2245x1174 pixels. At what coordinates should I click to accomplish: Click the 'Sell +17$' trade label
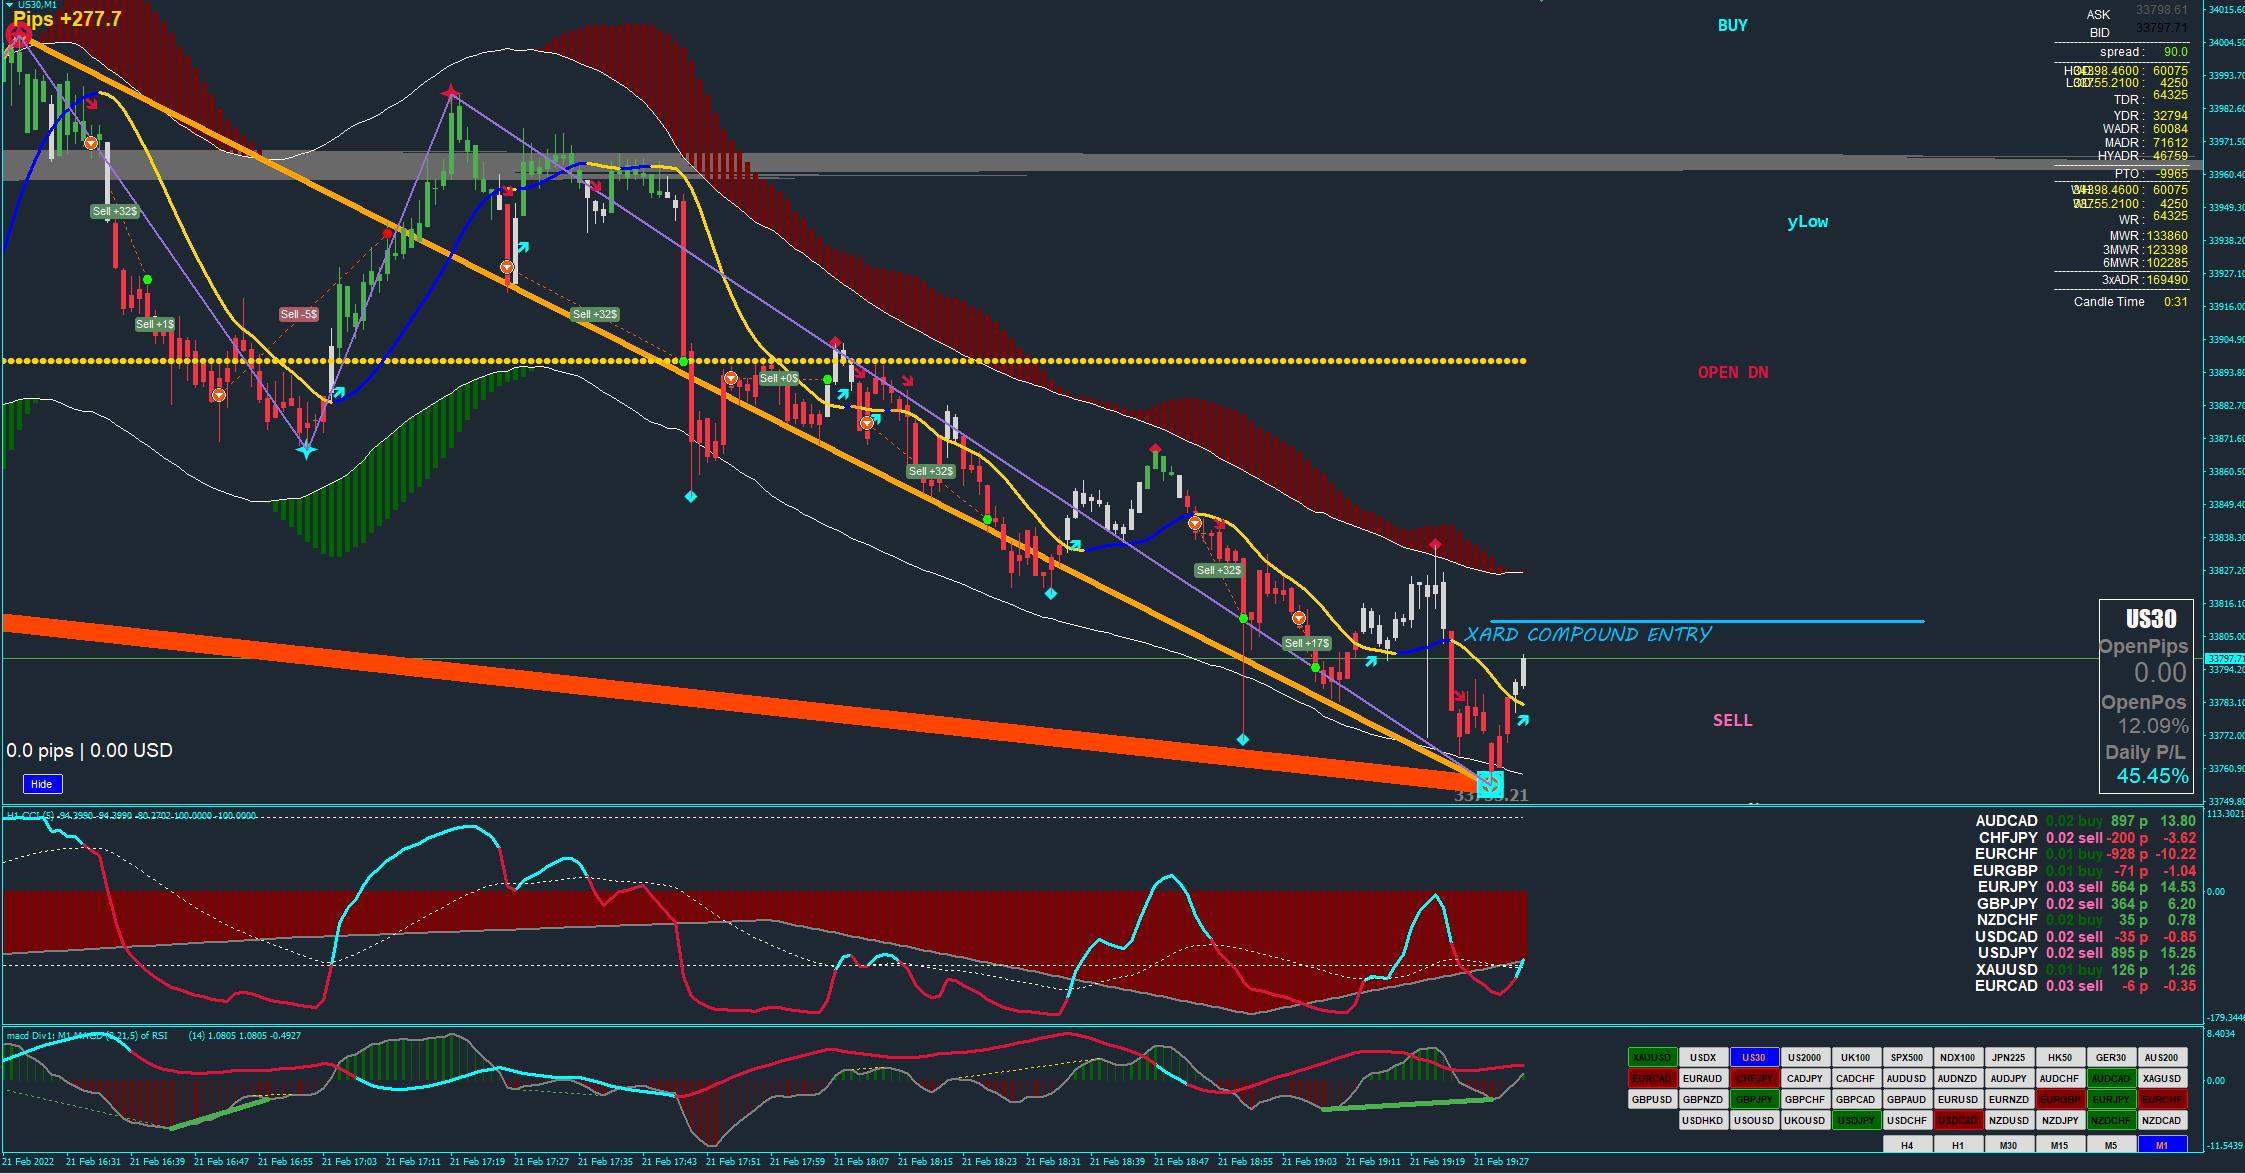coord(1307,643)
